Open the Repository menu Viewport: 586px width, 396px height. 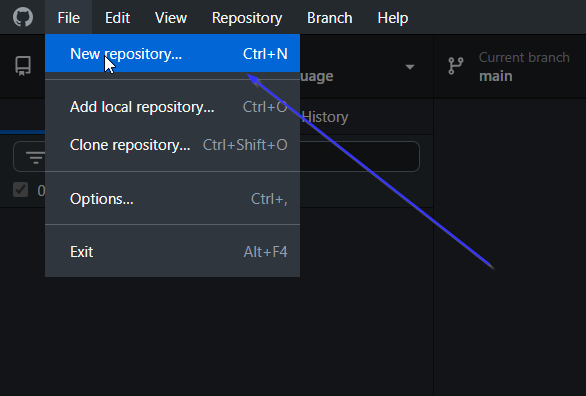pos(247,18)
